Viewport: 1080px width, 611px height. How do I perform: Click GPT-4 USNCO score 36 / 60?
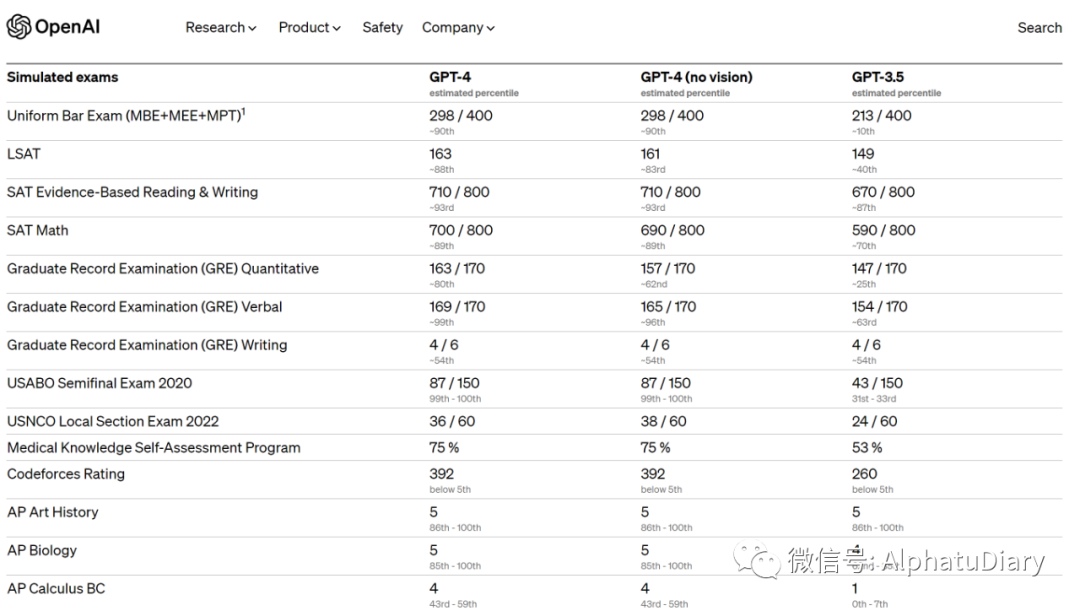452,422
